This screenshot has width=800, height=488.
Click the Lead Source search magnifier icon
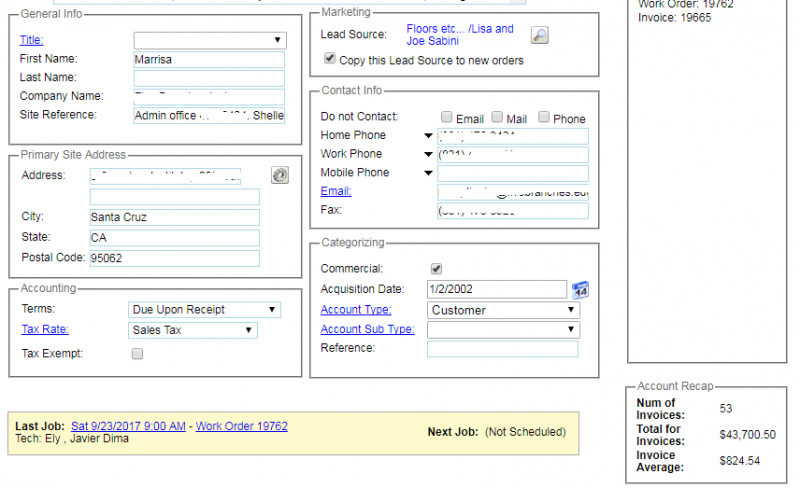(539, 36)
